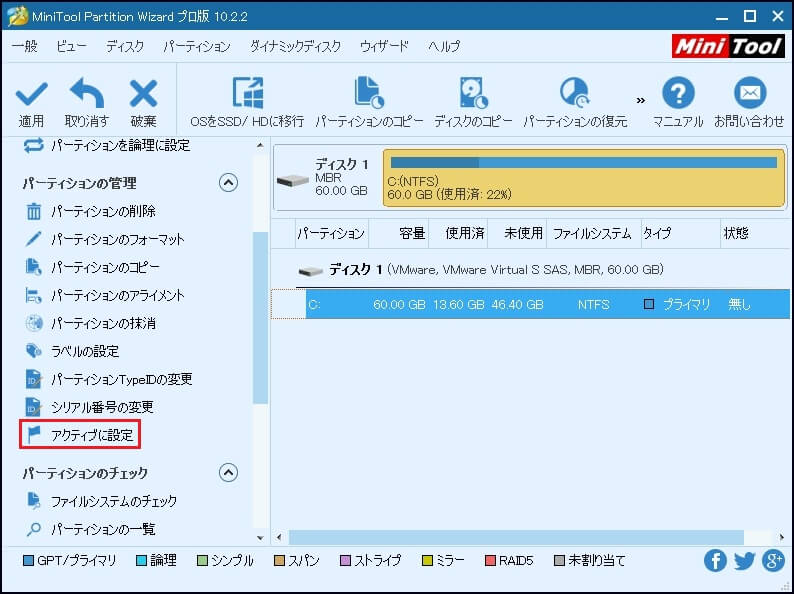Open パーティションの一覧 magnifier item
794x594 pixels.
[91, 529]
